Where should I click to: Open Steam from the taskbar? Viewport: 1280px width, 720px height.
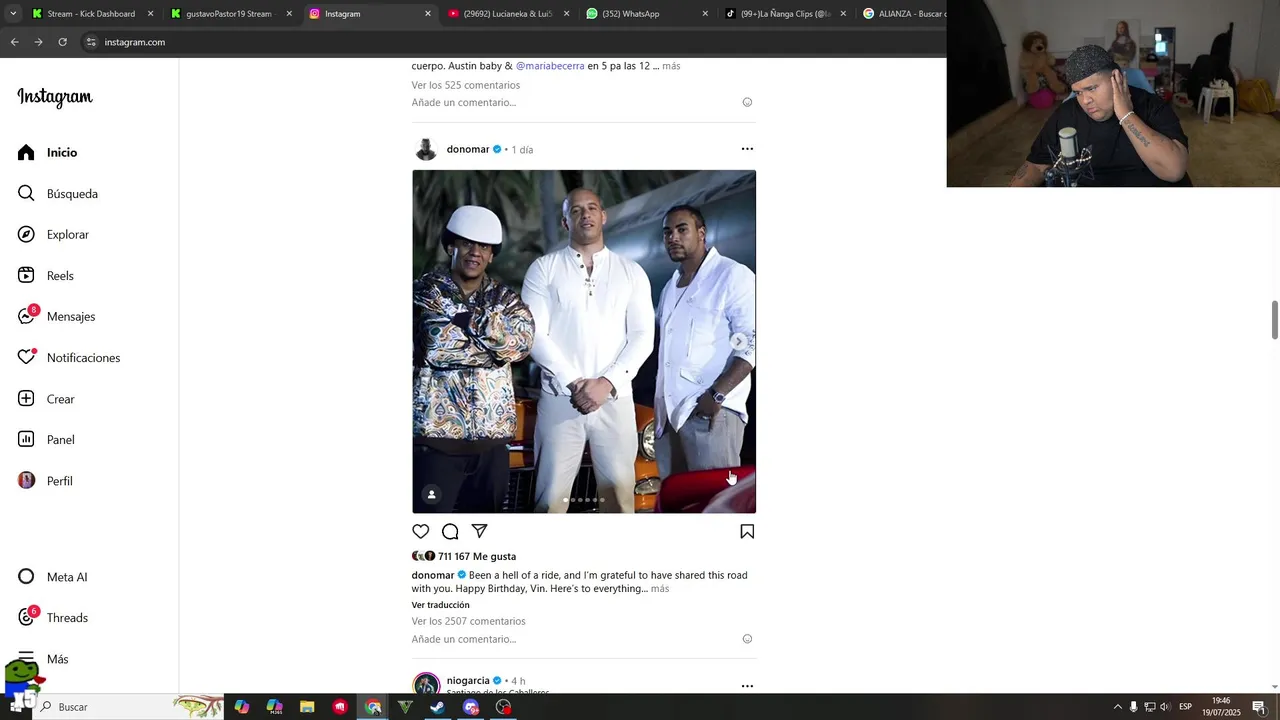pyautogui.click(x=437, y=707)
